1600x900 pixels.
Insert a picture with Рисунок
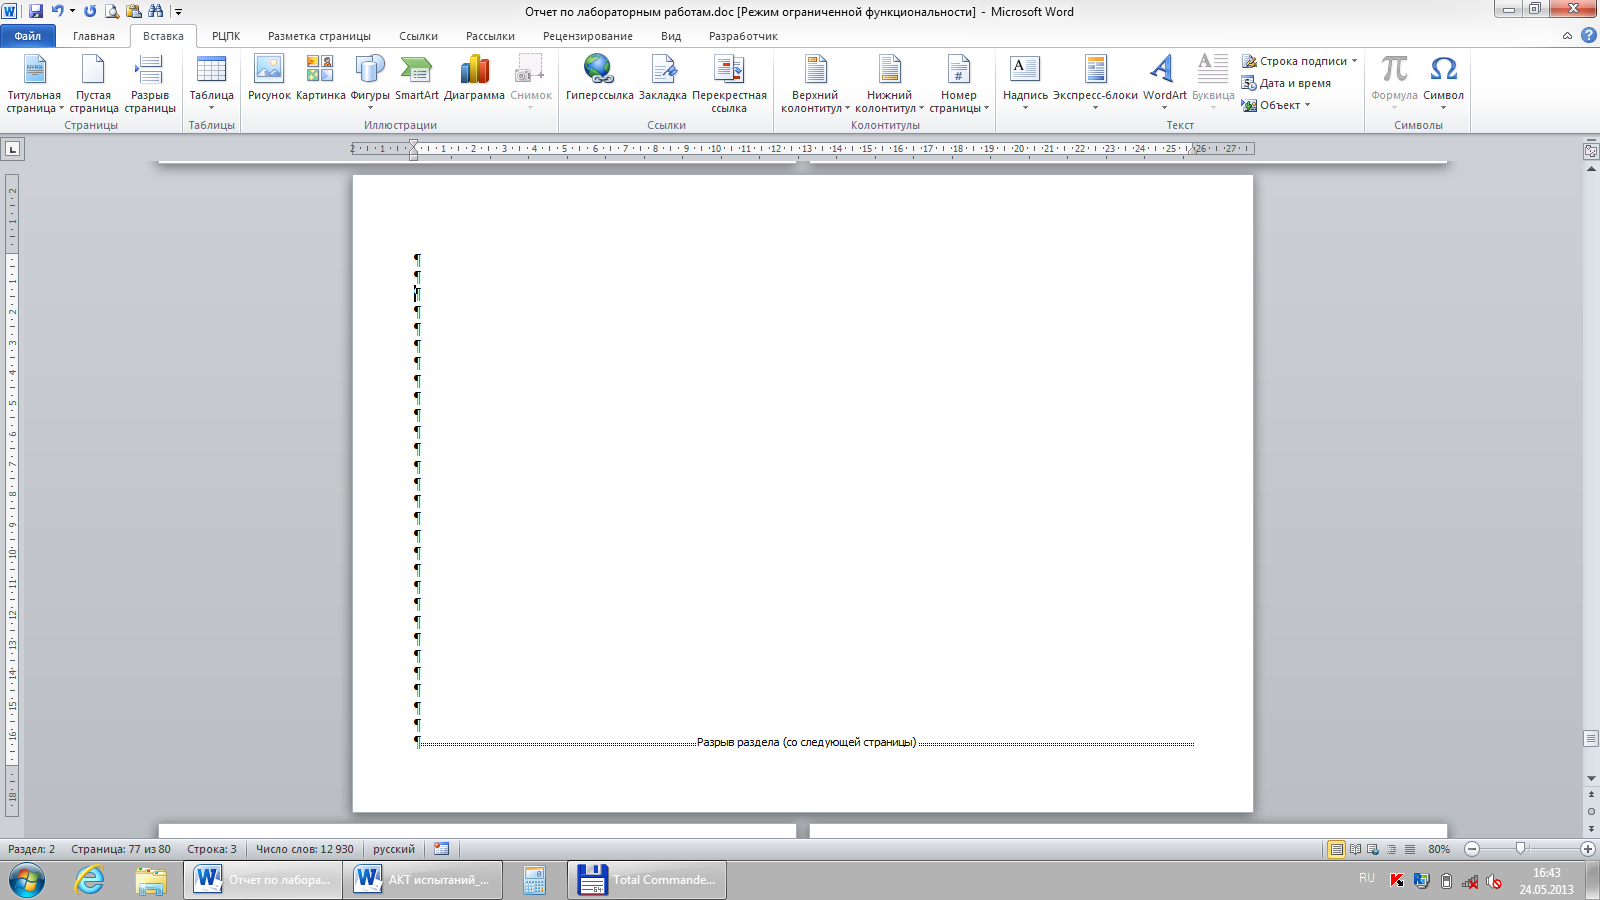click(x=269, y=78)
